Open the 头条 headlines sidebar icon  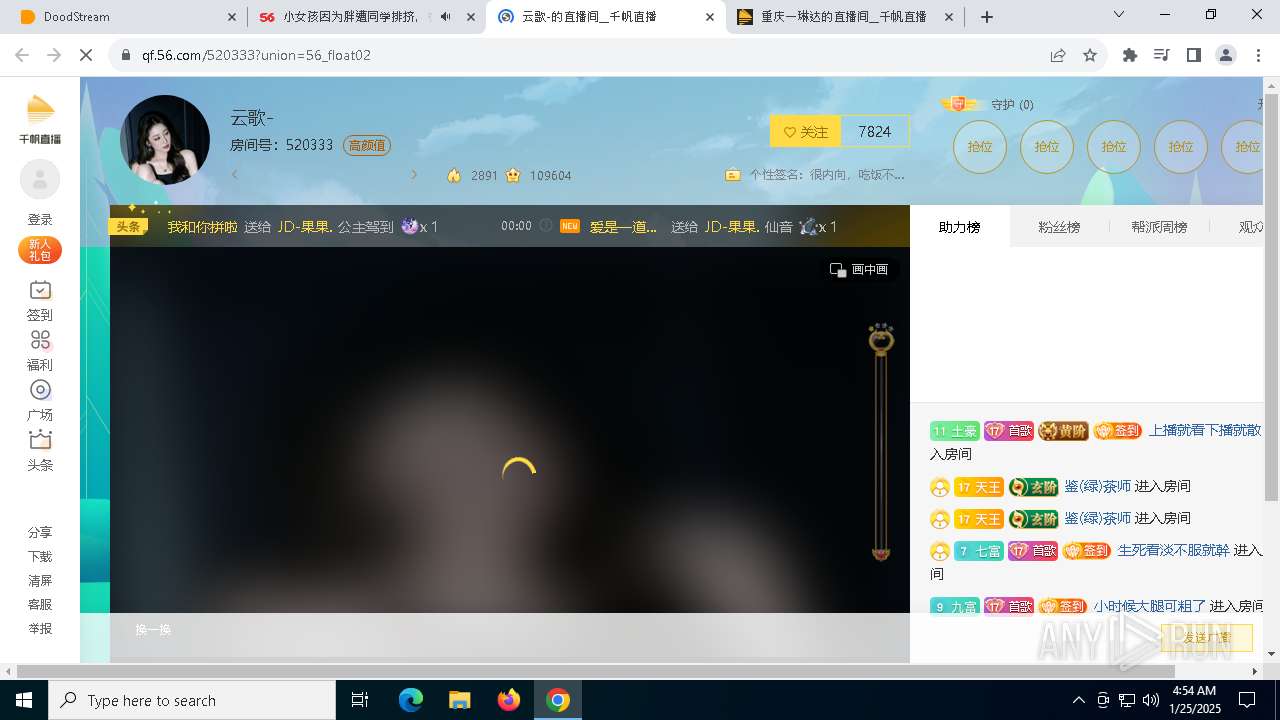(x=40, y=440)
